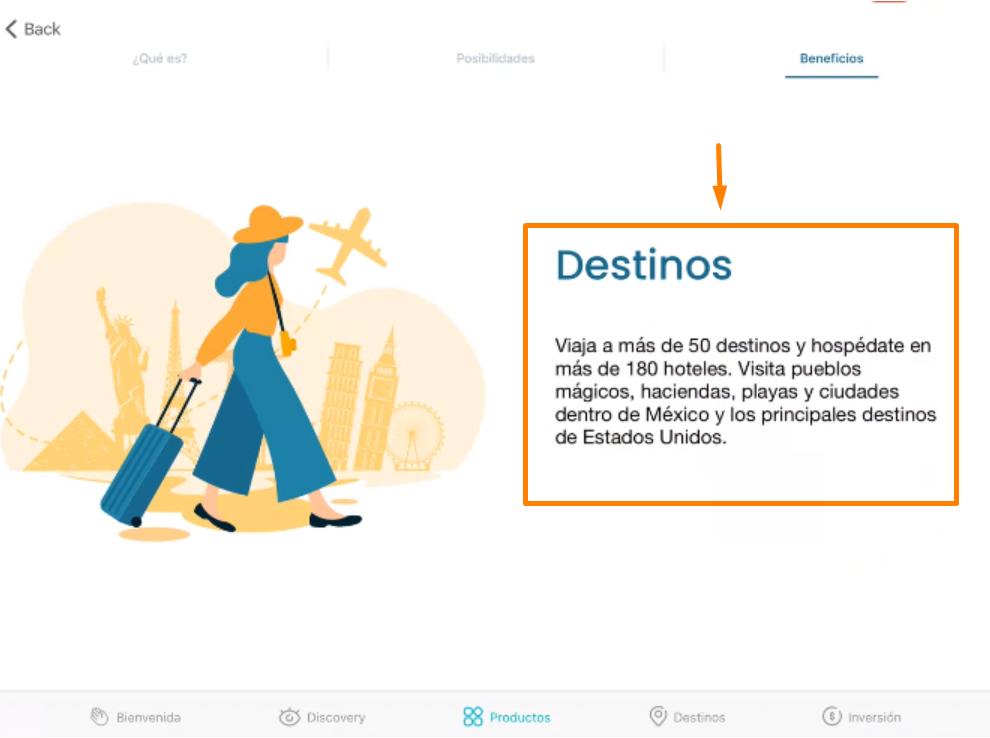
Task: Tap the Bienvenida hand icon
Action: [99, 717]
